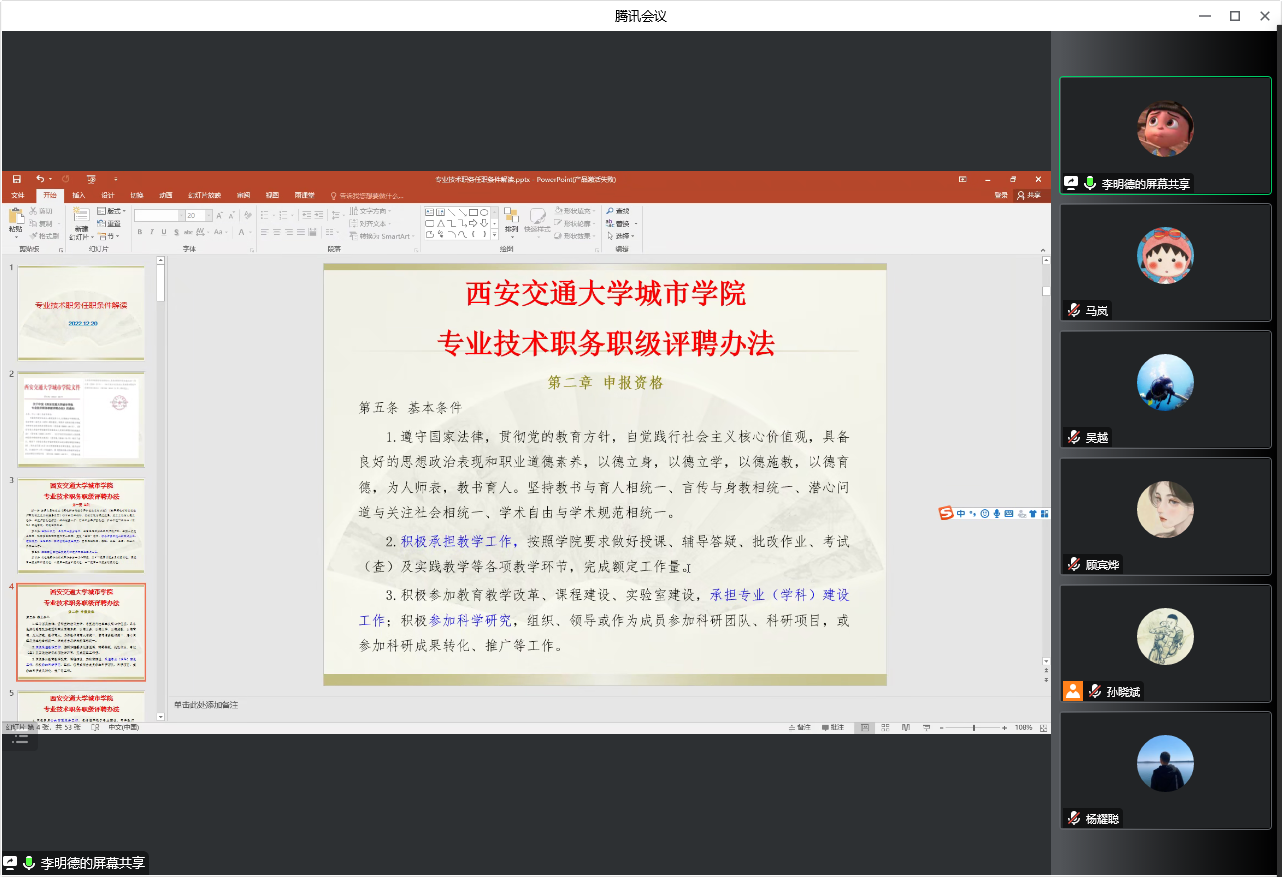1282x877 pixels.
Task: Switch to Reading view in the status bar
Action: tap(905, 728)
